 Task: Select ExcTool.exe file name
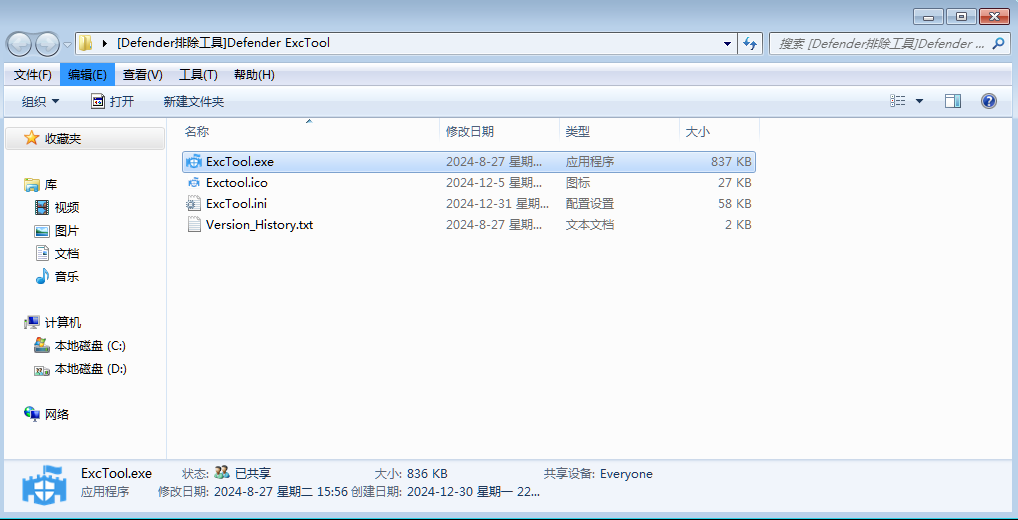pos(240,162)
